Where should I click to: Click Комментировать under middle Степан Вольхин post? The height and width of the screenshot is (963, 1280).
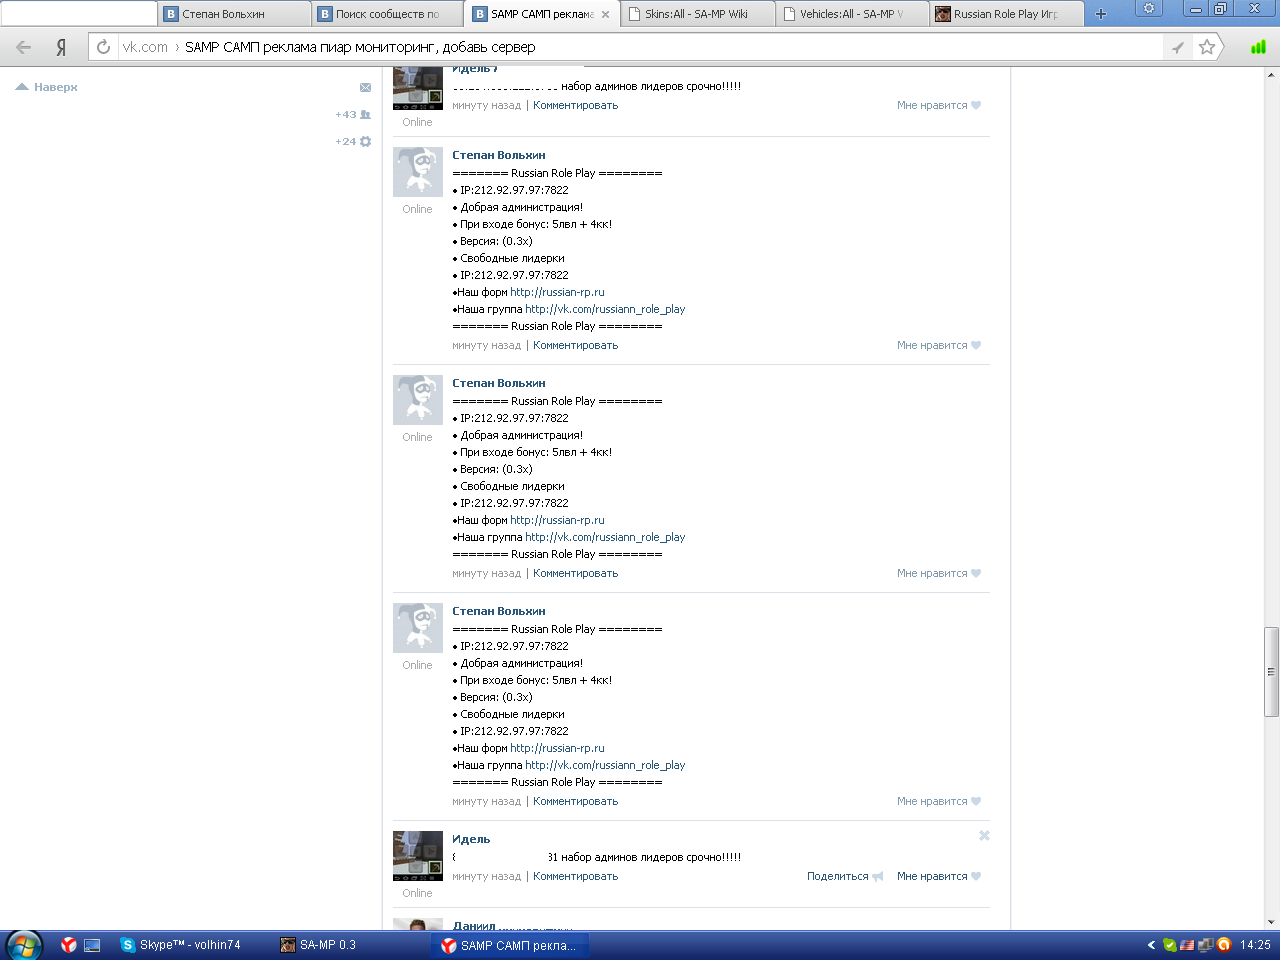pos(575,573)
